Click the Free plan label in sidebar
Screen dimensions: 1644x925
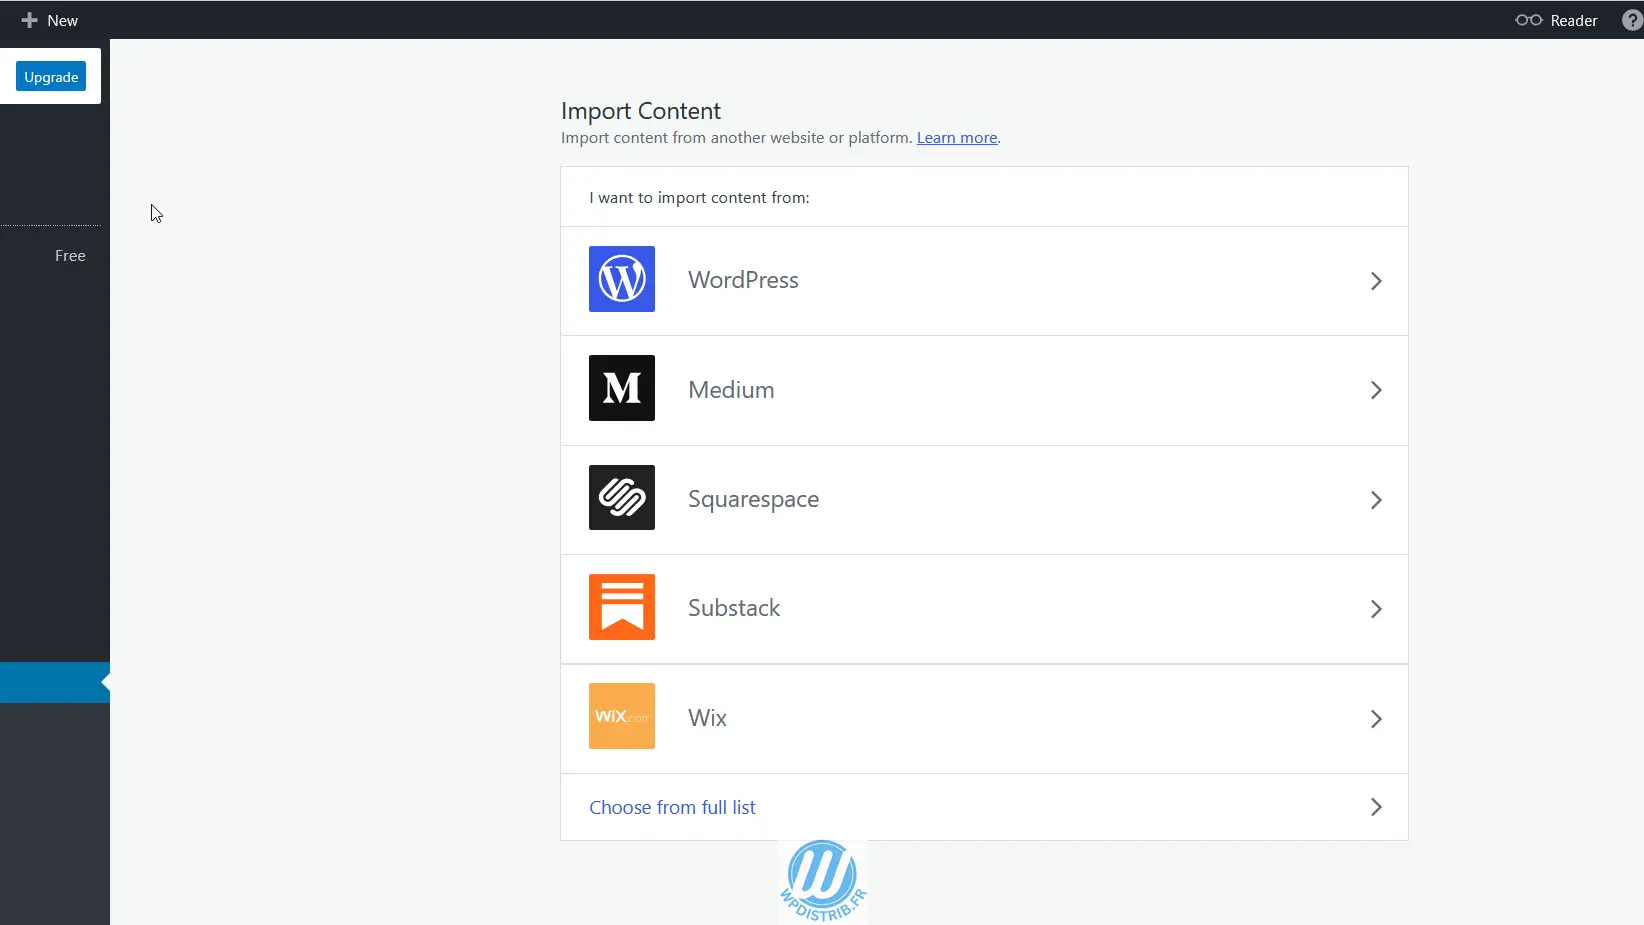click(x=70, y=256)
